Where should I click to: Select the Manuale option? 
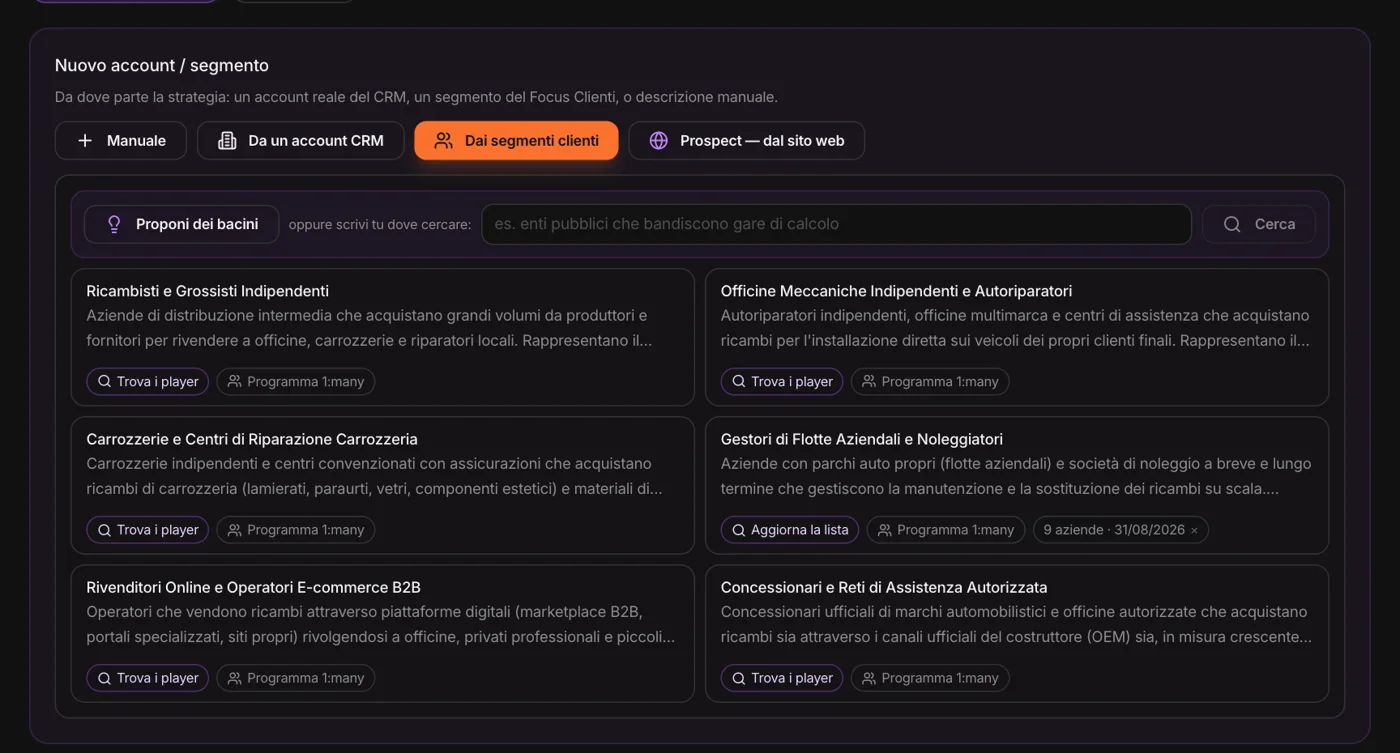coord(120,141)
